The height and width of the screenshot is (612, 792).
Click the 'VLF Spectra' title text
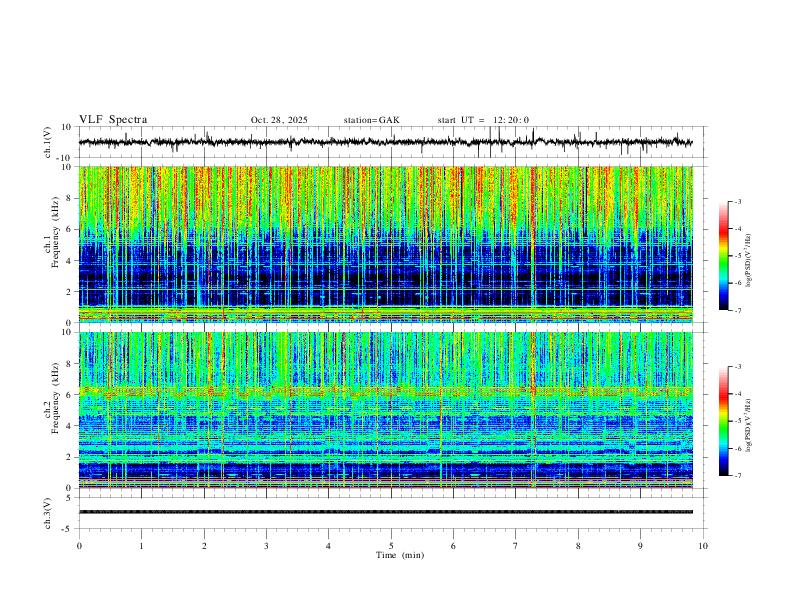tap(113, 120)
